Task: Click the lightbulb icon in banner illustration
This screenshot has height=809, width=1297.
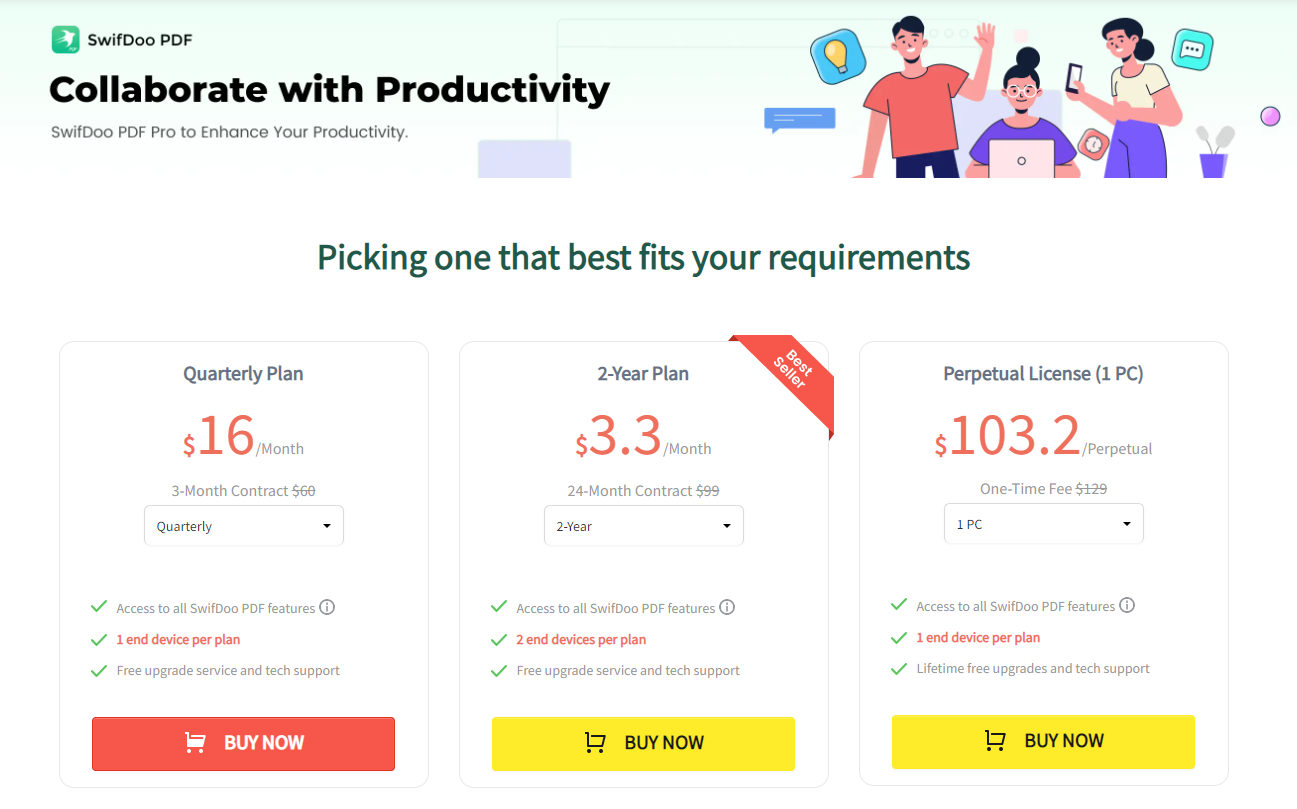Action: click(x=836, y=55)
